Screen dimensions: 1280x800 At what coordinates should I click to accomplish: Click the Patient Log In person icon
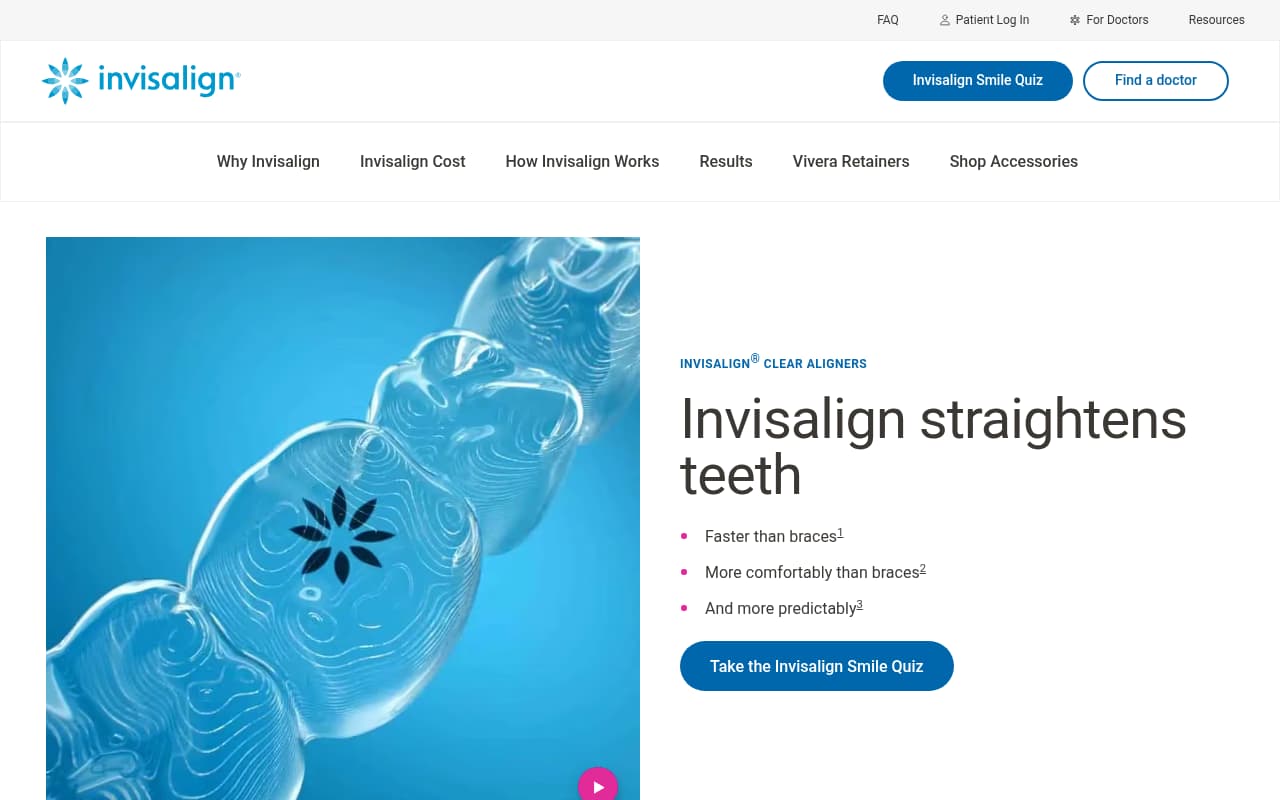(945, 20)
